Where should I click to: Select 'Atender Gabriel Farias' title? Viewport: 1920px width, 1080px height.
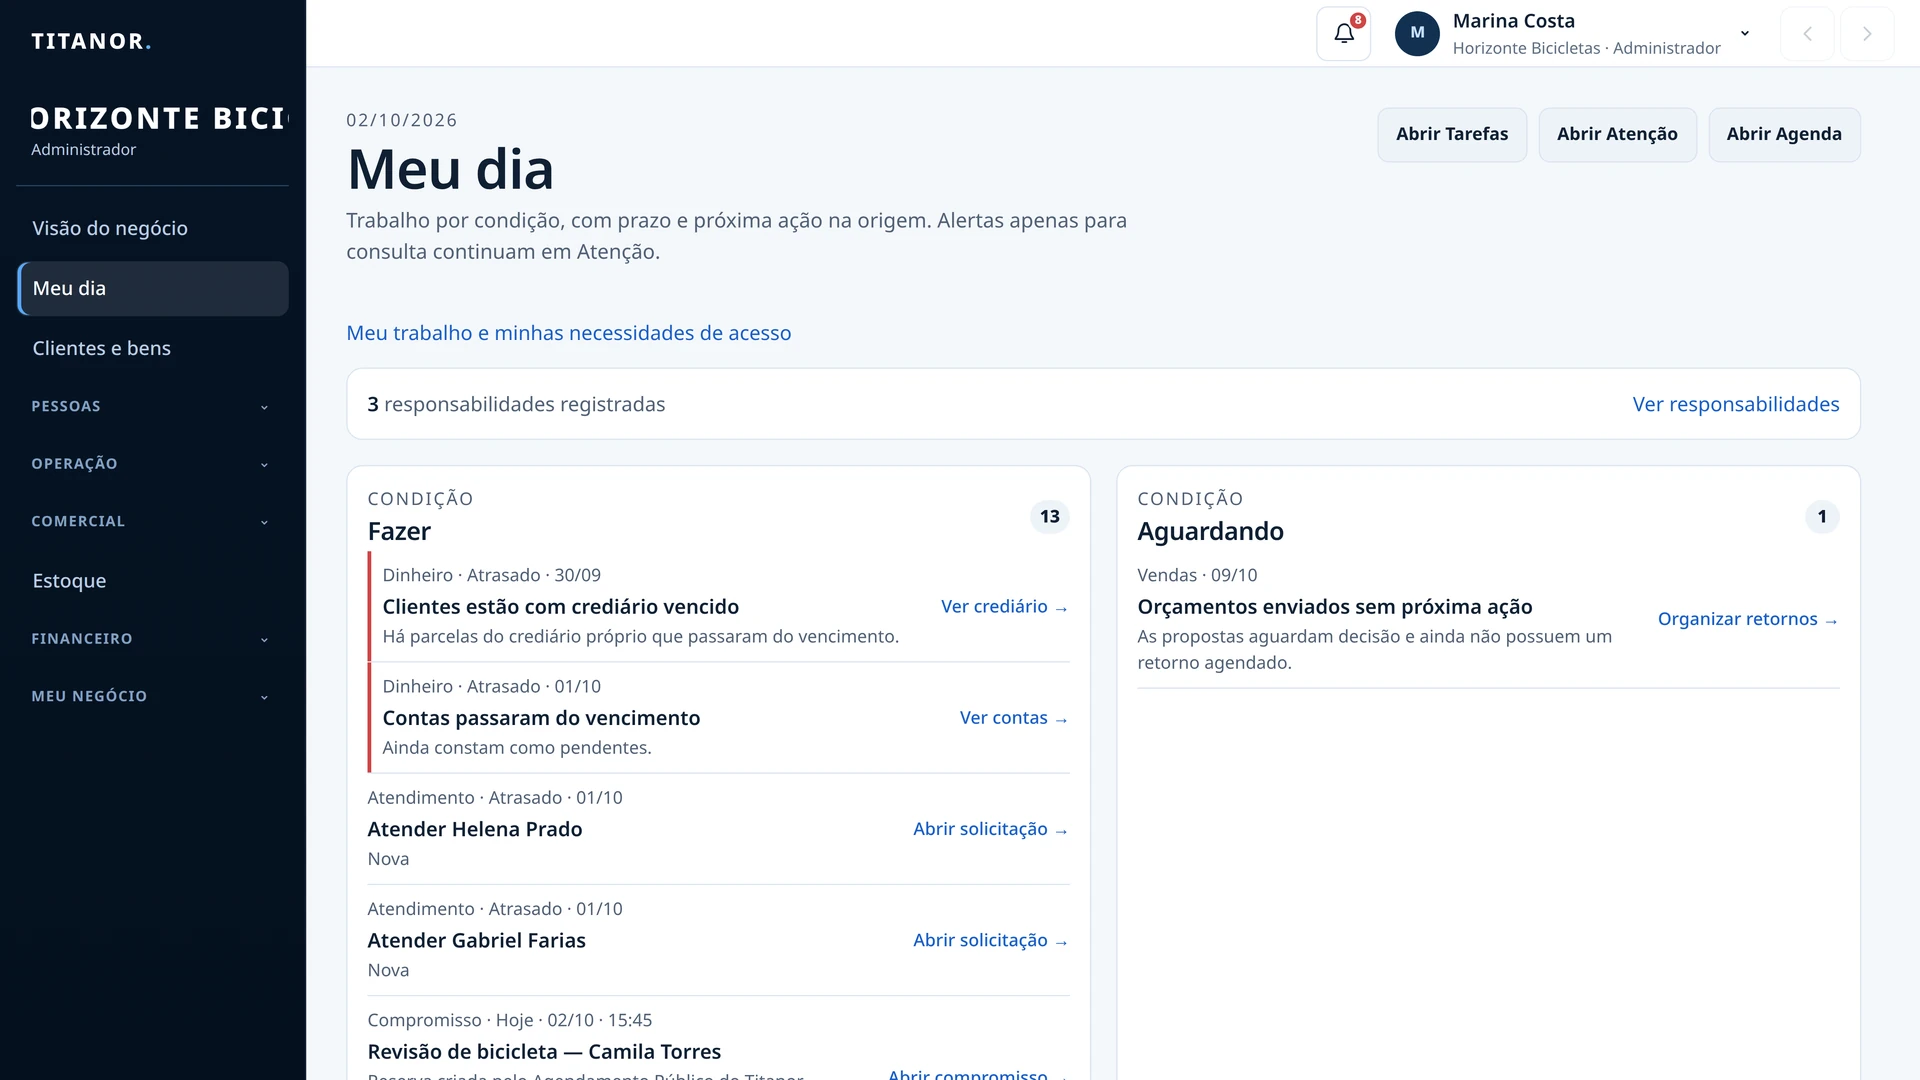tap(476, 940)
